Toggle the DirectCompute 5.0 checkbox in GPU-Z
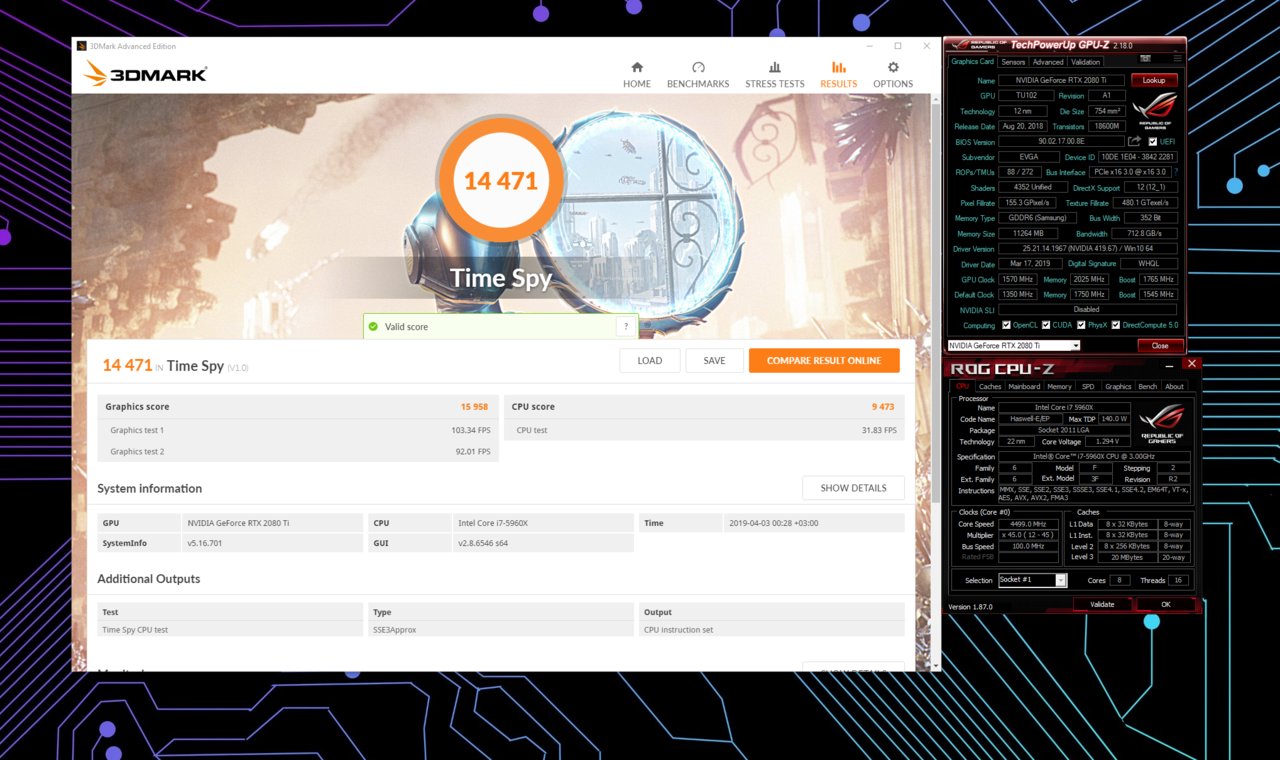The height and width of the screenshot is (760, 1280). click(1116, 325)
